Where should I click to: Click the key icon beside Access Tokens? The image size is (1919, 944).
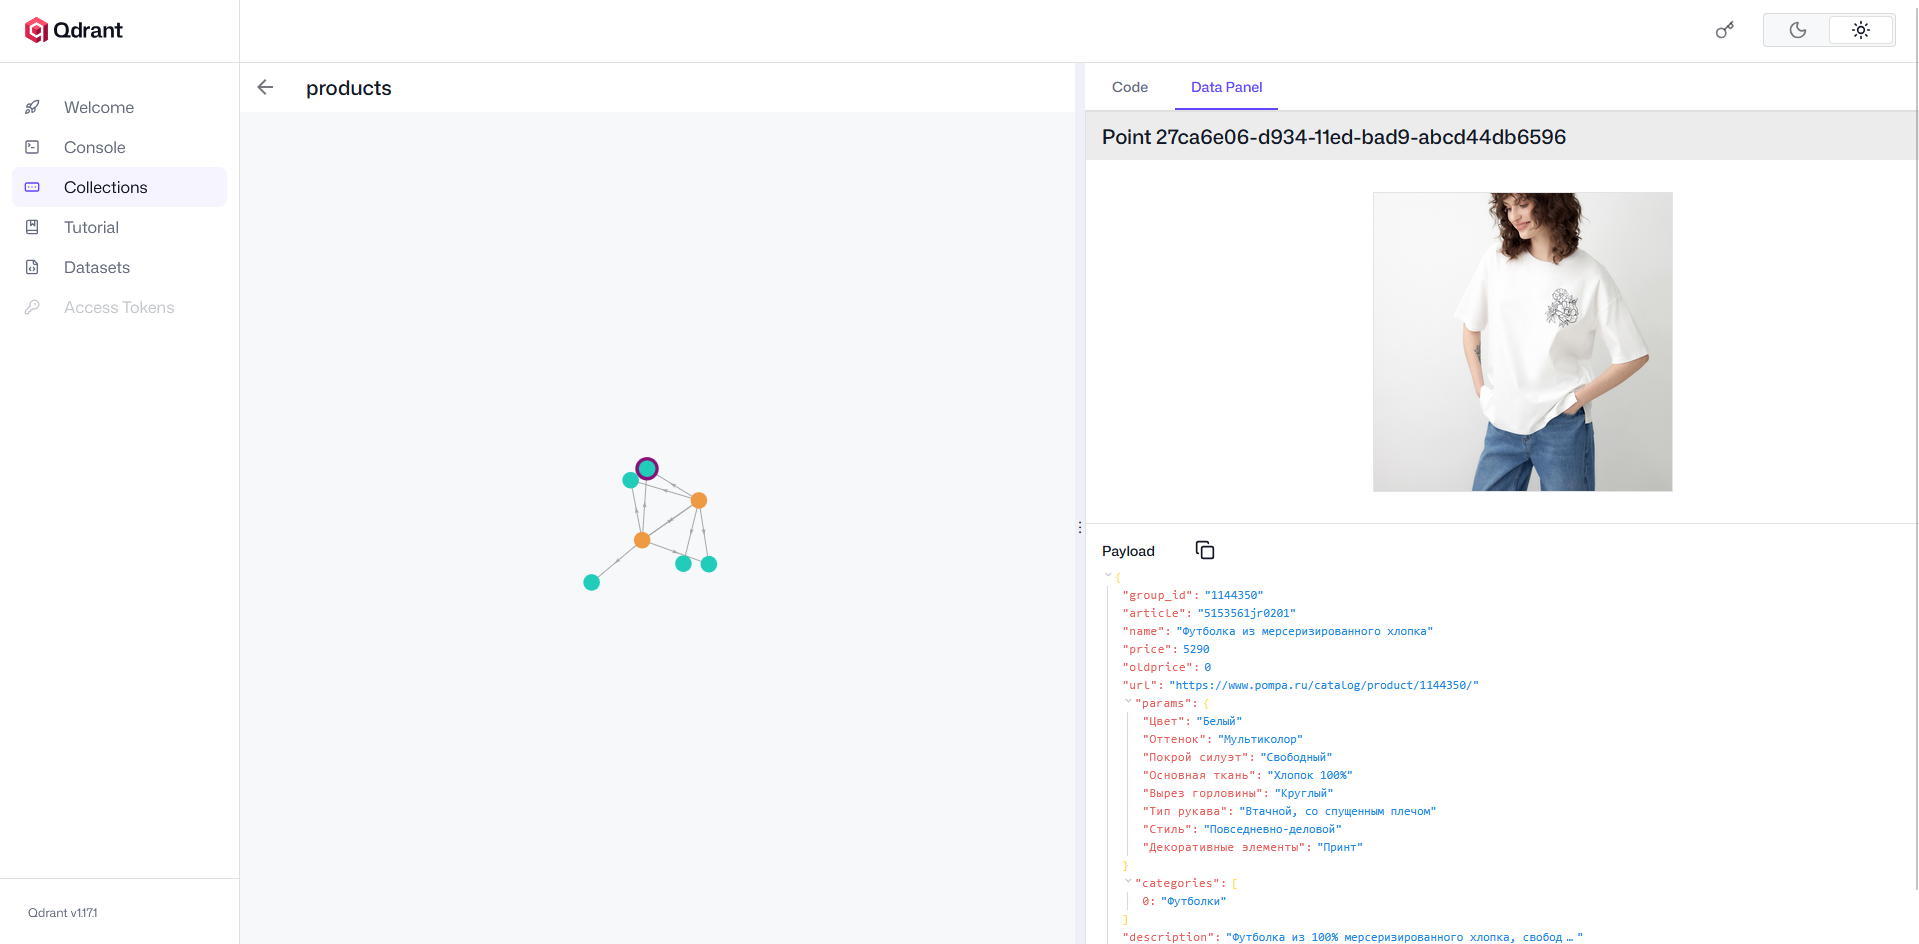click(32, 307)
